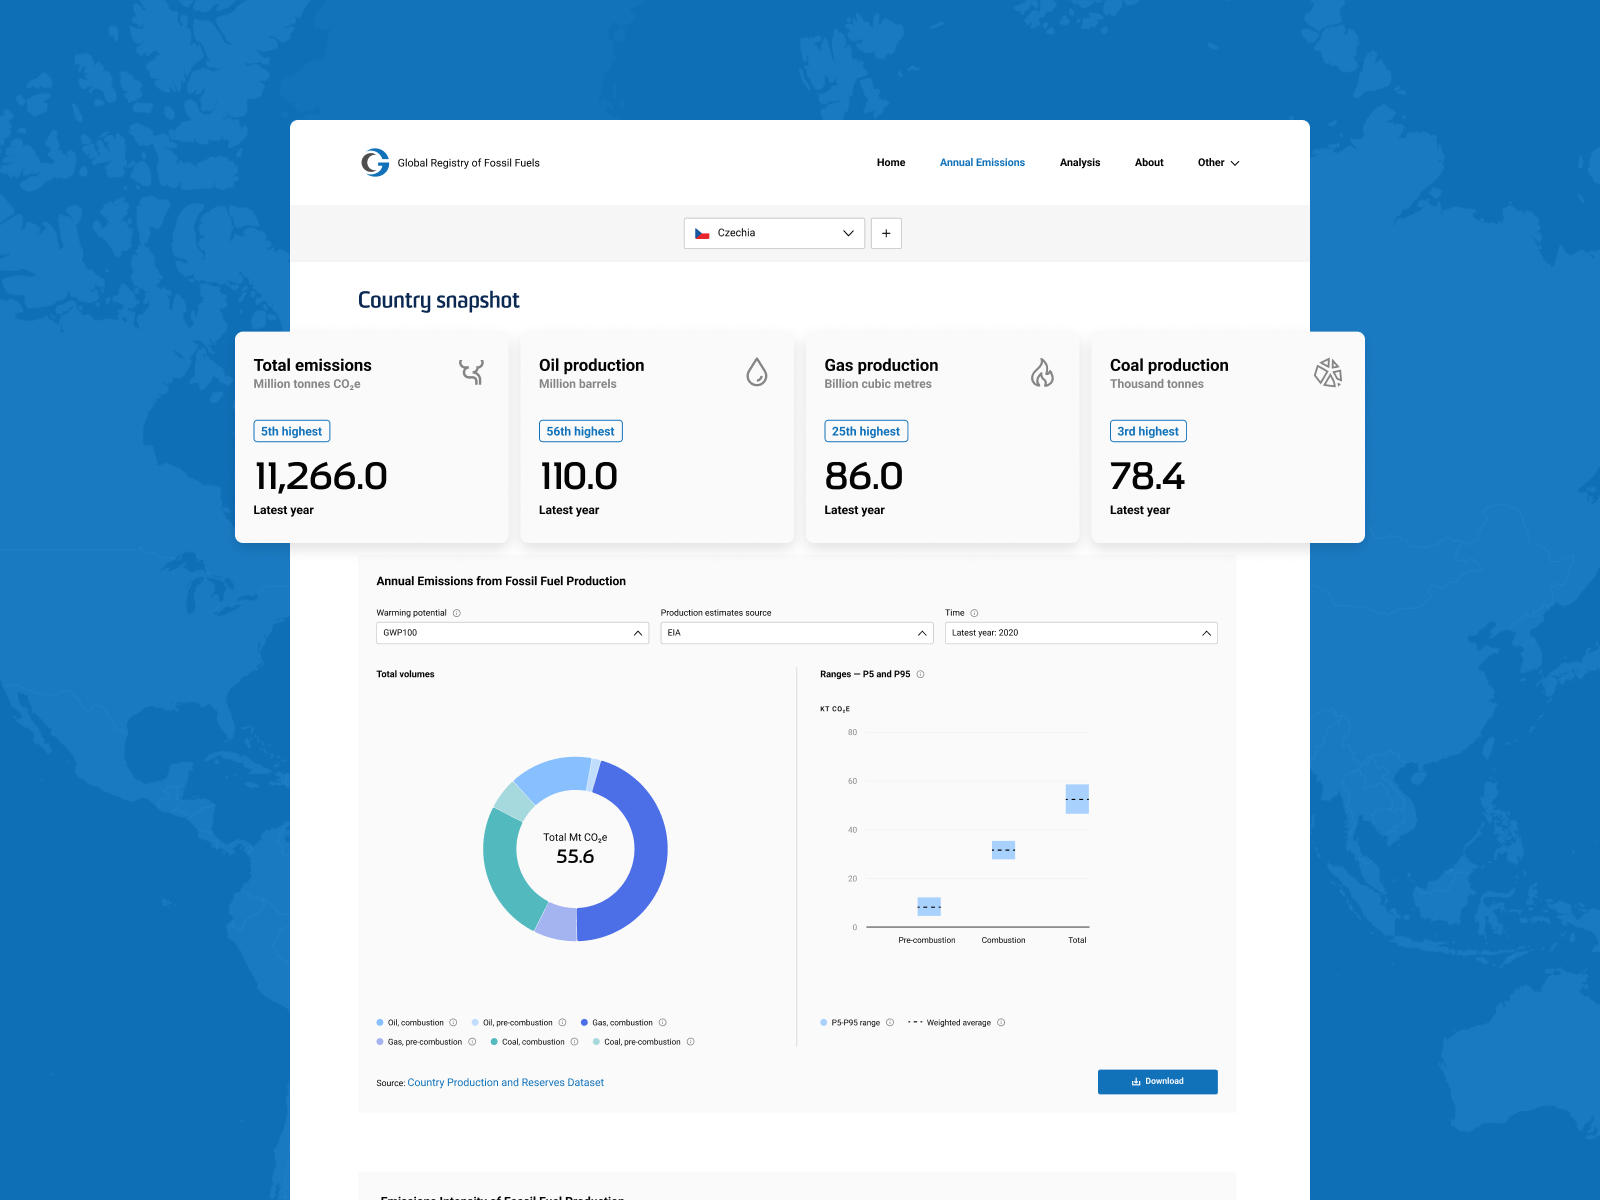Click the Download button
The width and height of the screenshot is (1600, 1200).
pos(1158,1081)
